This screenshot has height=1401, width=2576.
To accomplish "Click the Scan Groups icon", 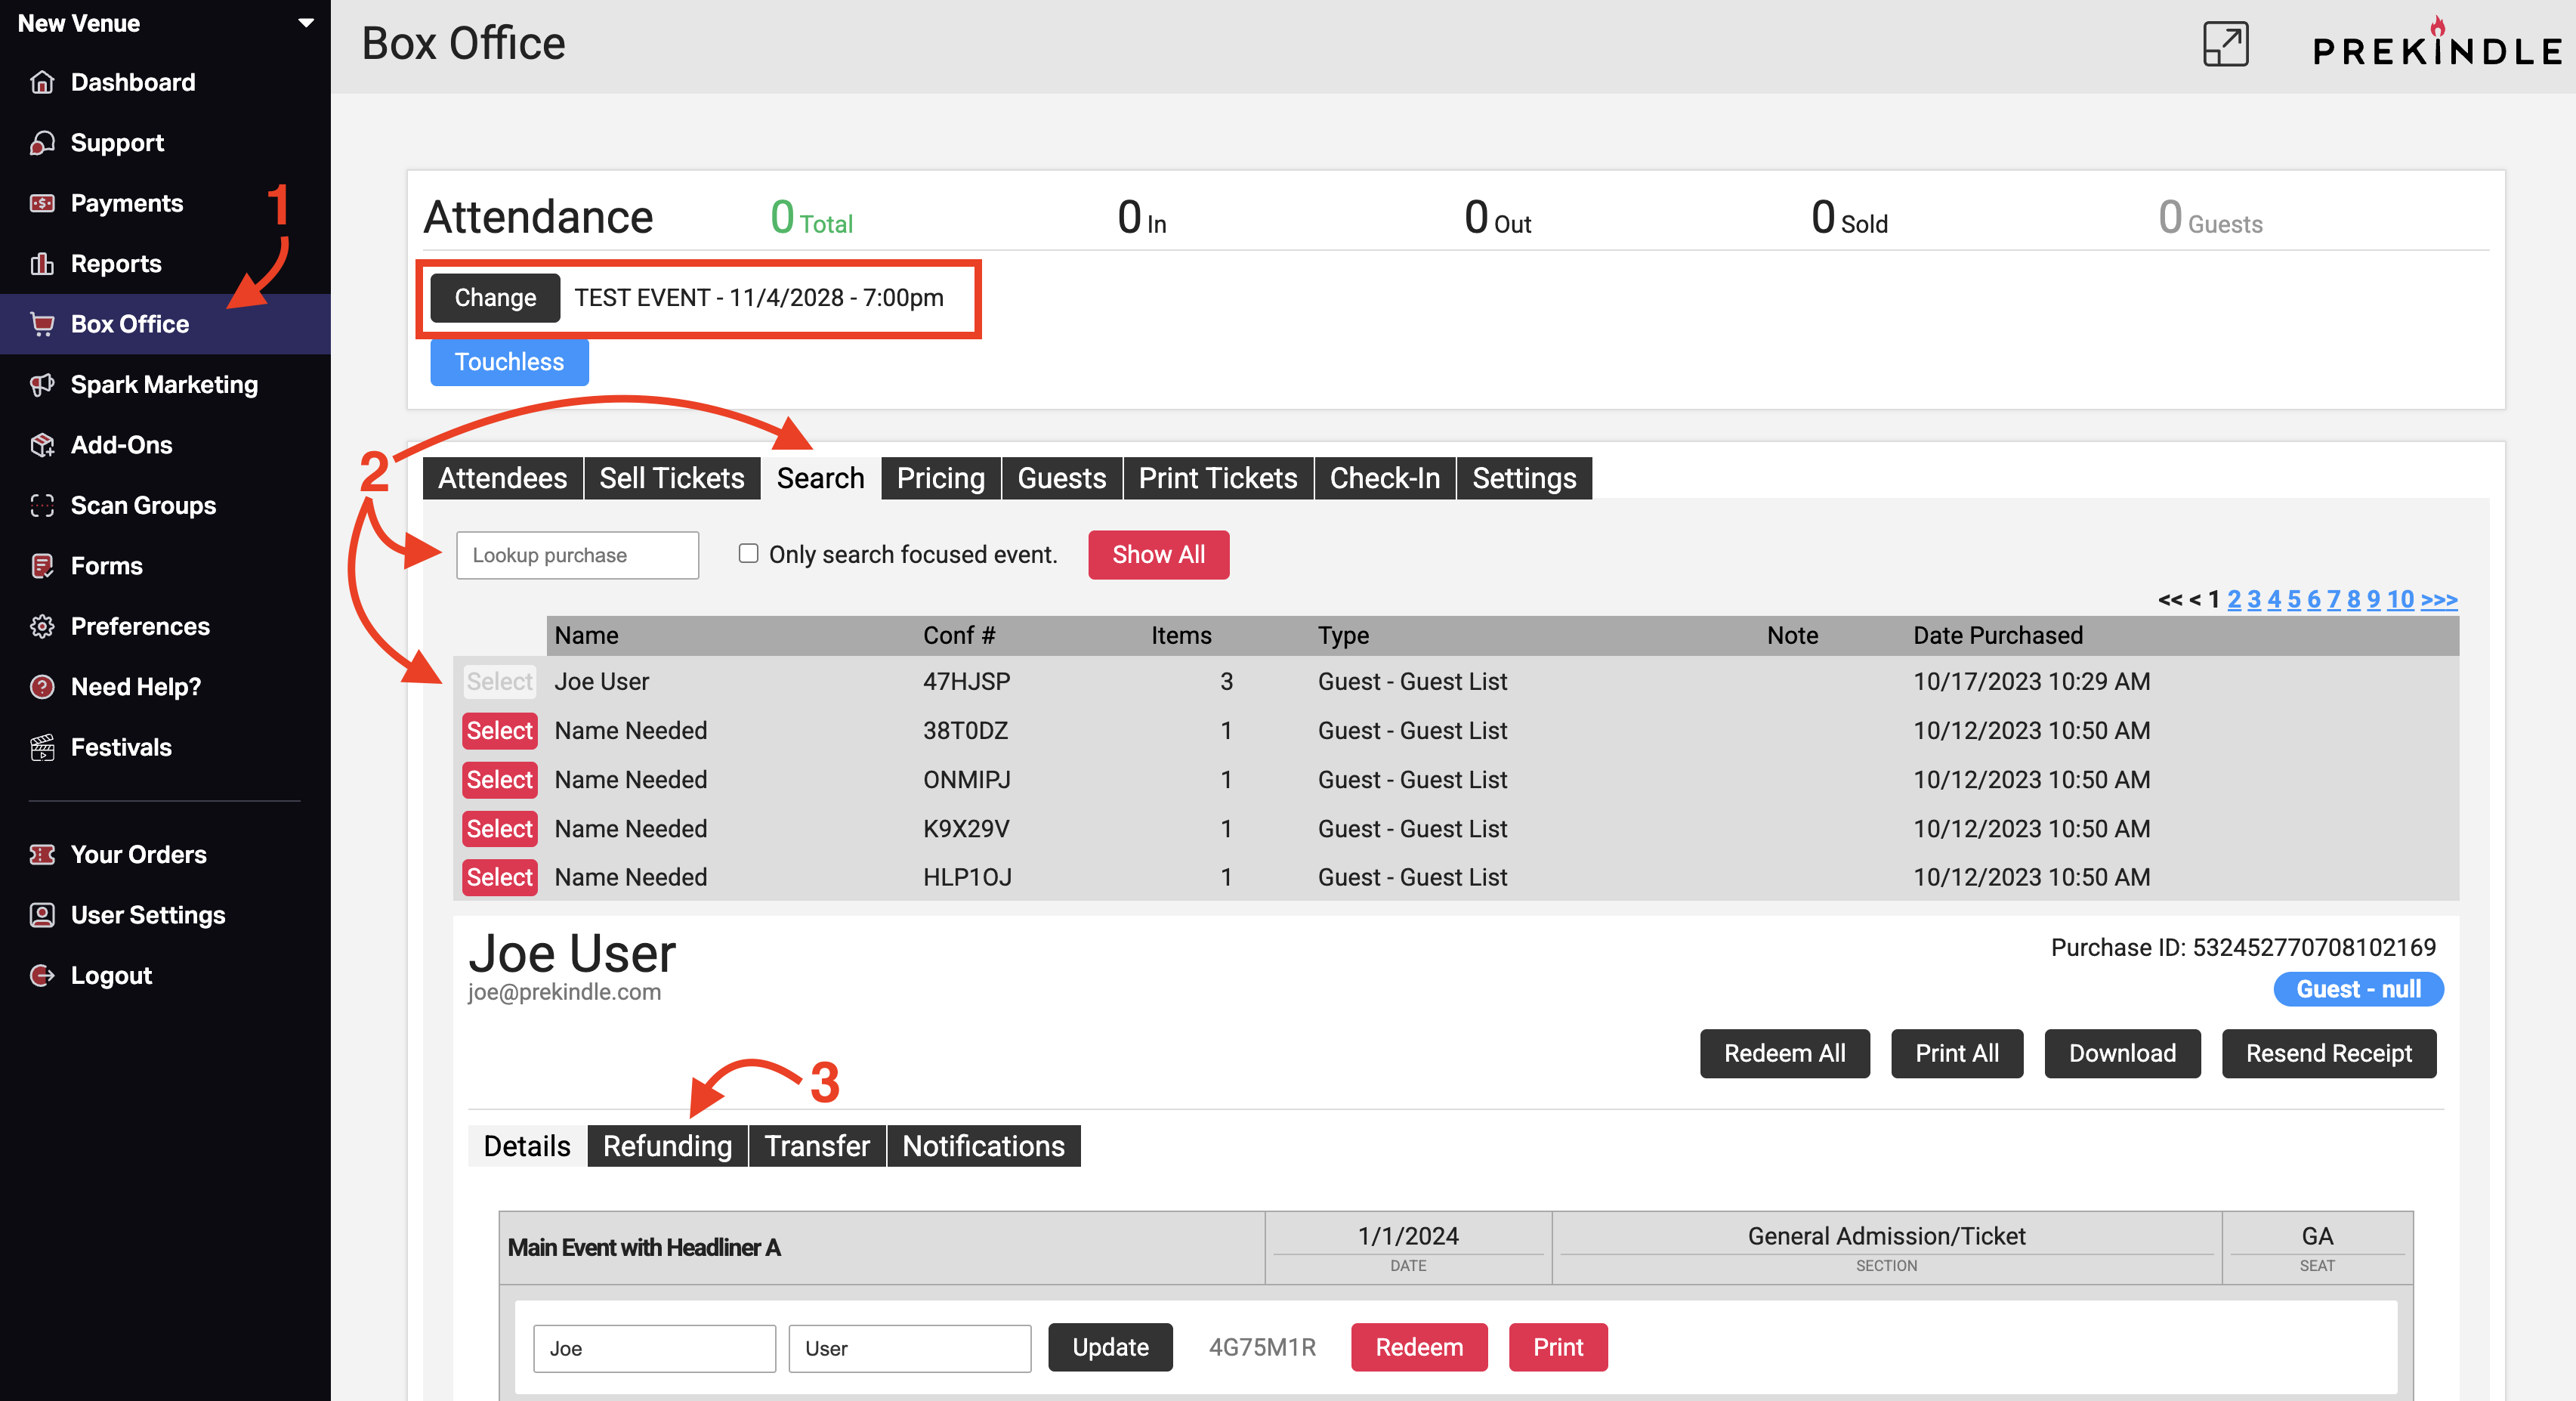I will 42,506.
